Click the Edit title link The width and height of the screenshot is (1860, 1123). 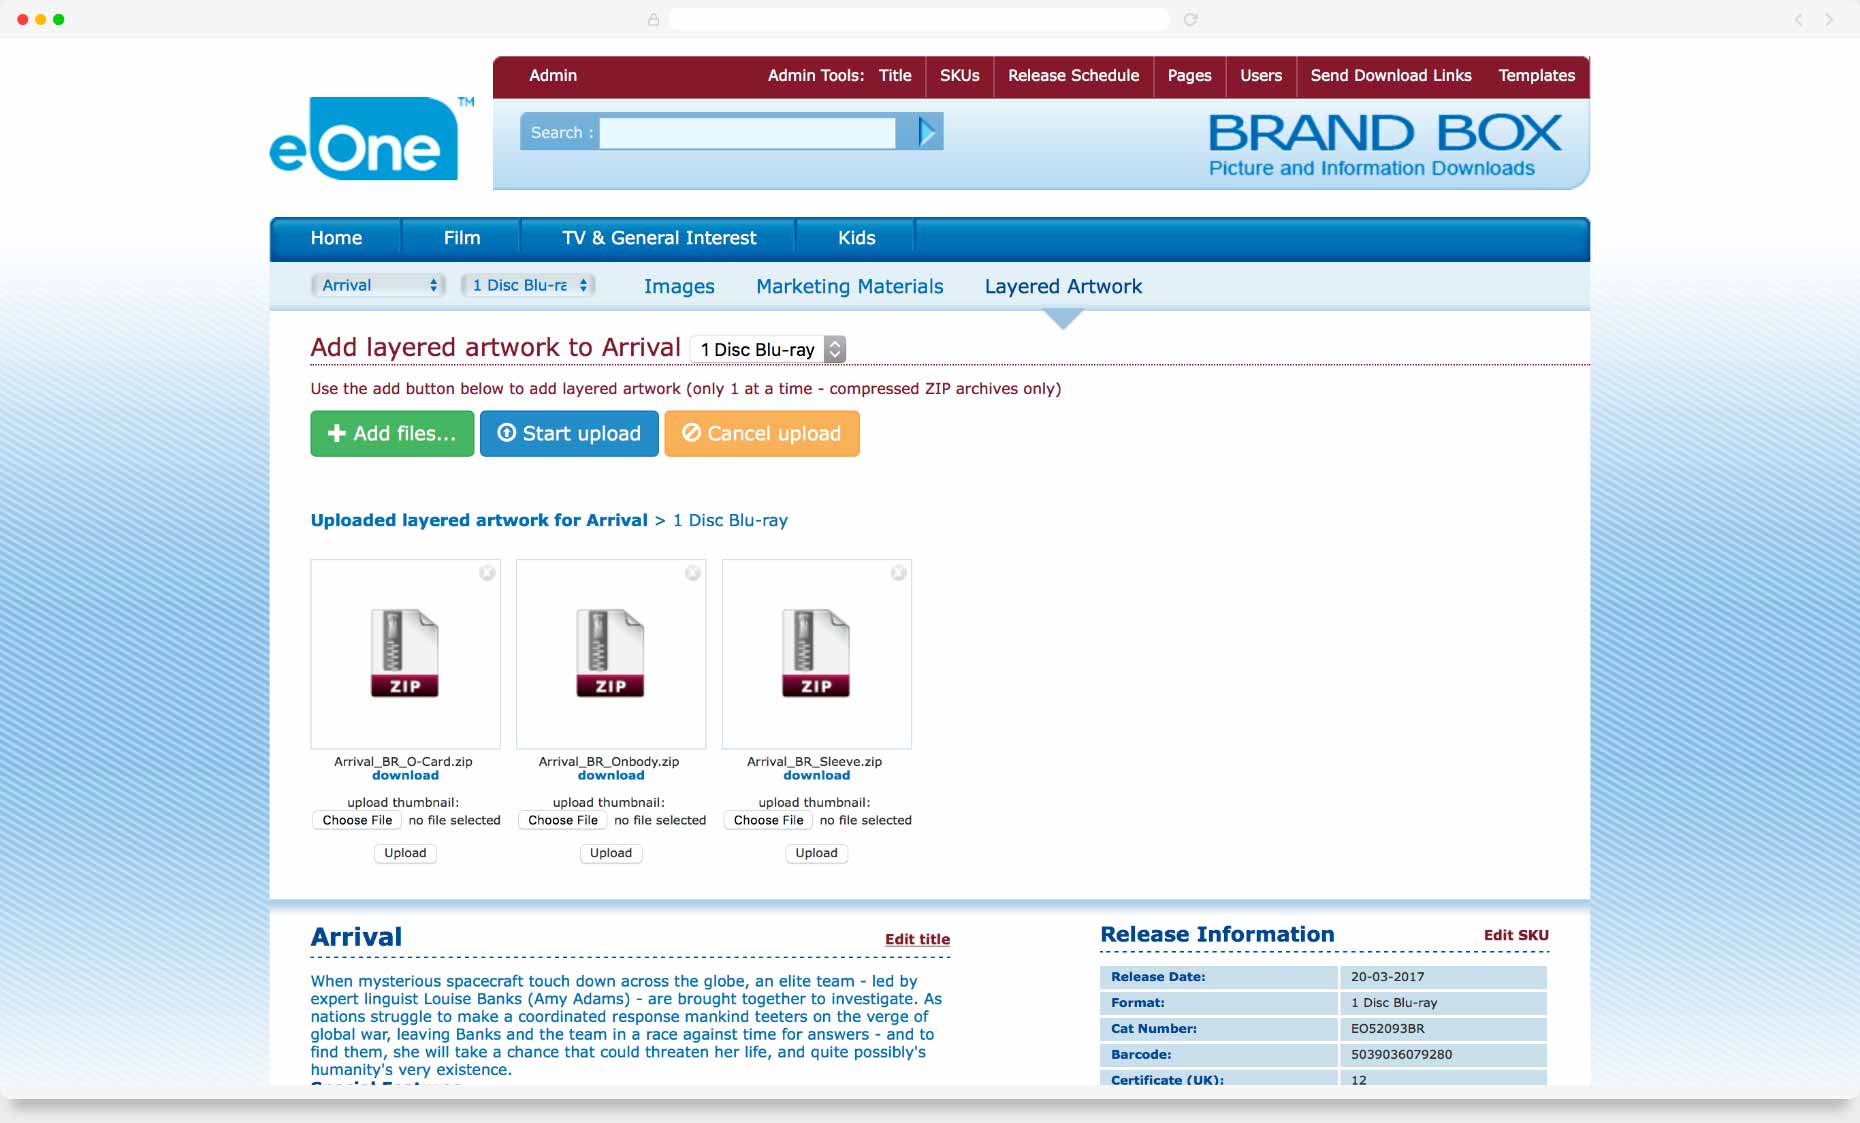[917, 939]
